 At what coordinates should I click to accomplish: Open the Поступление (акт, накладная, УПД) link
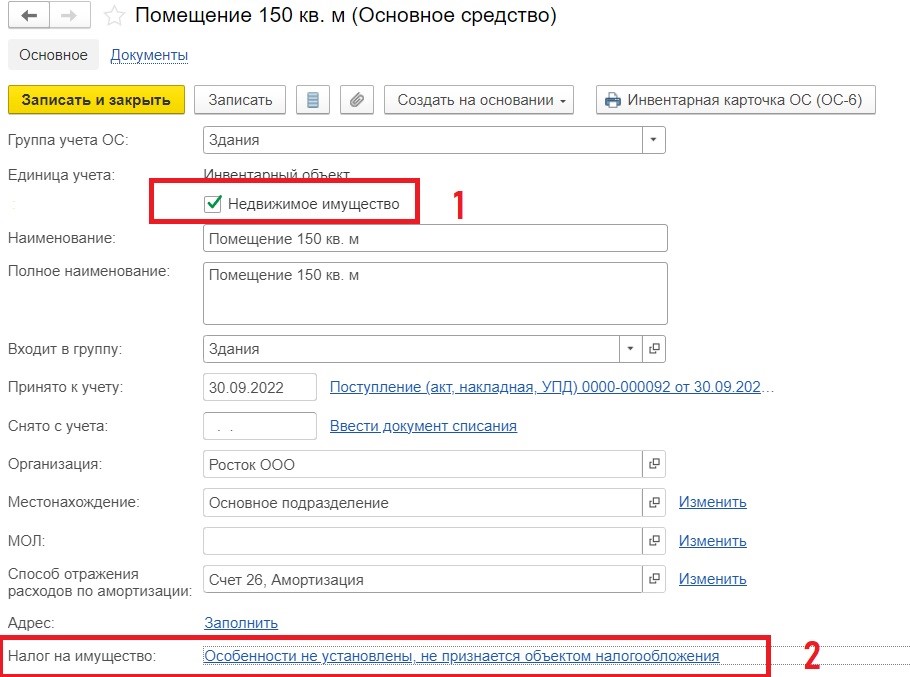tap(551, 387)
